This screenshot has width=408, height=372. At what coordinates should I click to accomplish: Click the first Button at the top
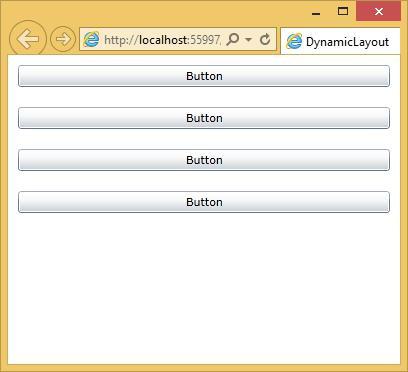(x=204, y=76)
